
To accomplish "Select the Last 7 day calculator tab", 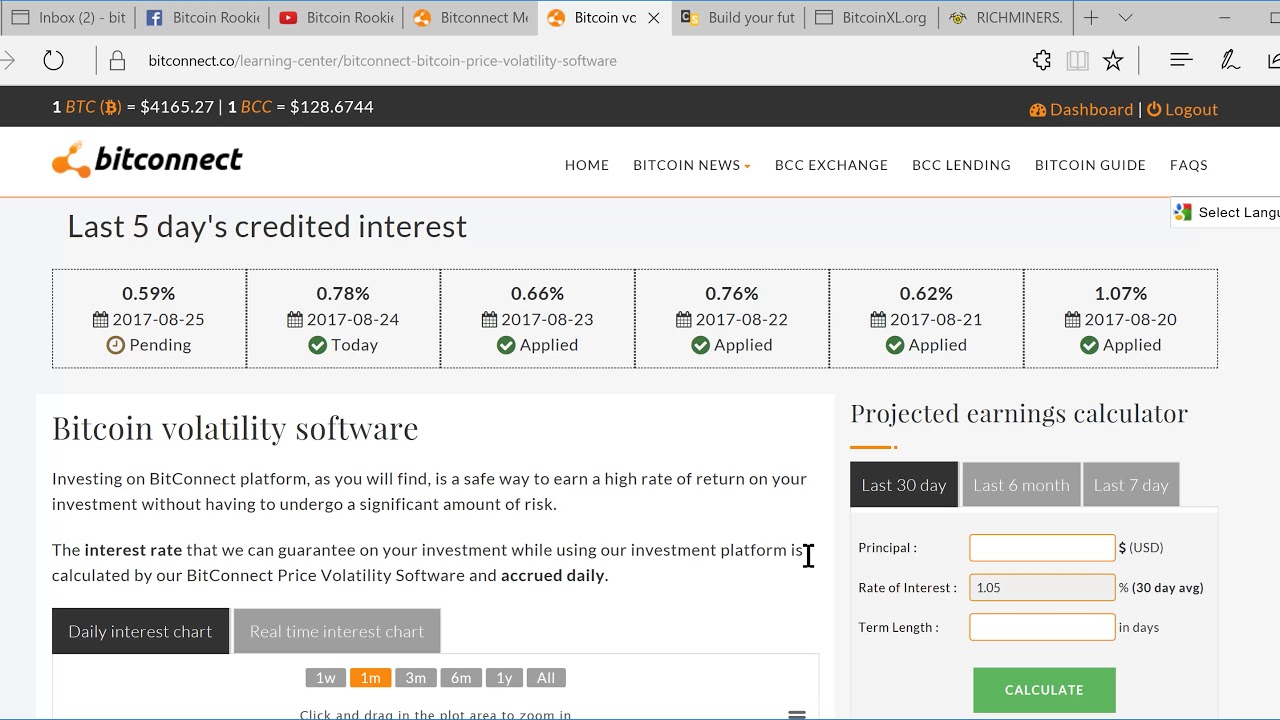I will click(1131, 485).
